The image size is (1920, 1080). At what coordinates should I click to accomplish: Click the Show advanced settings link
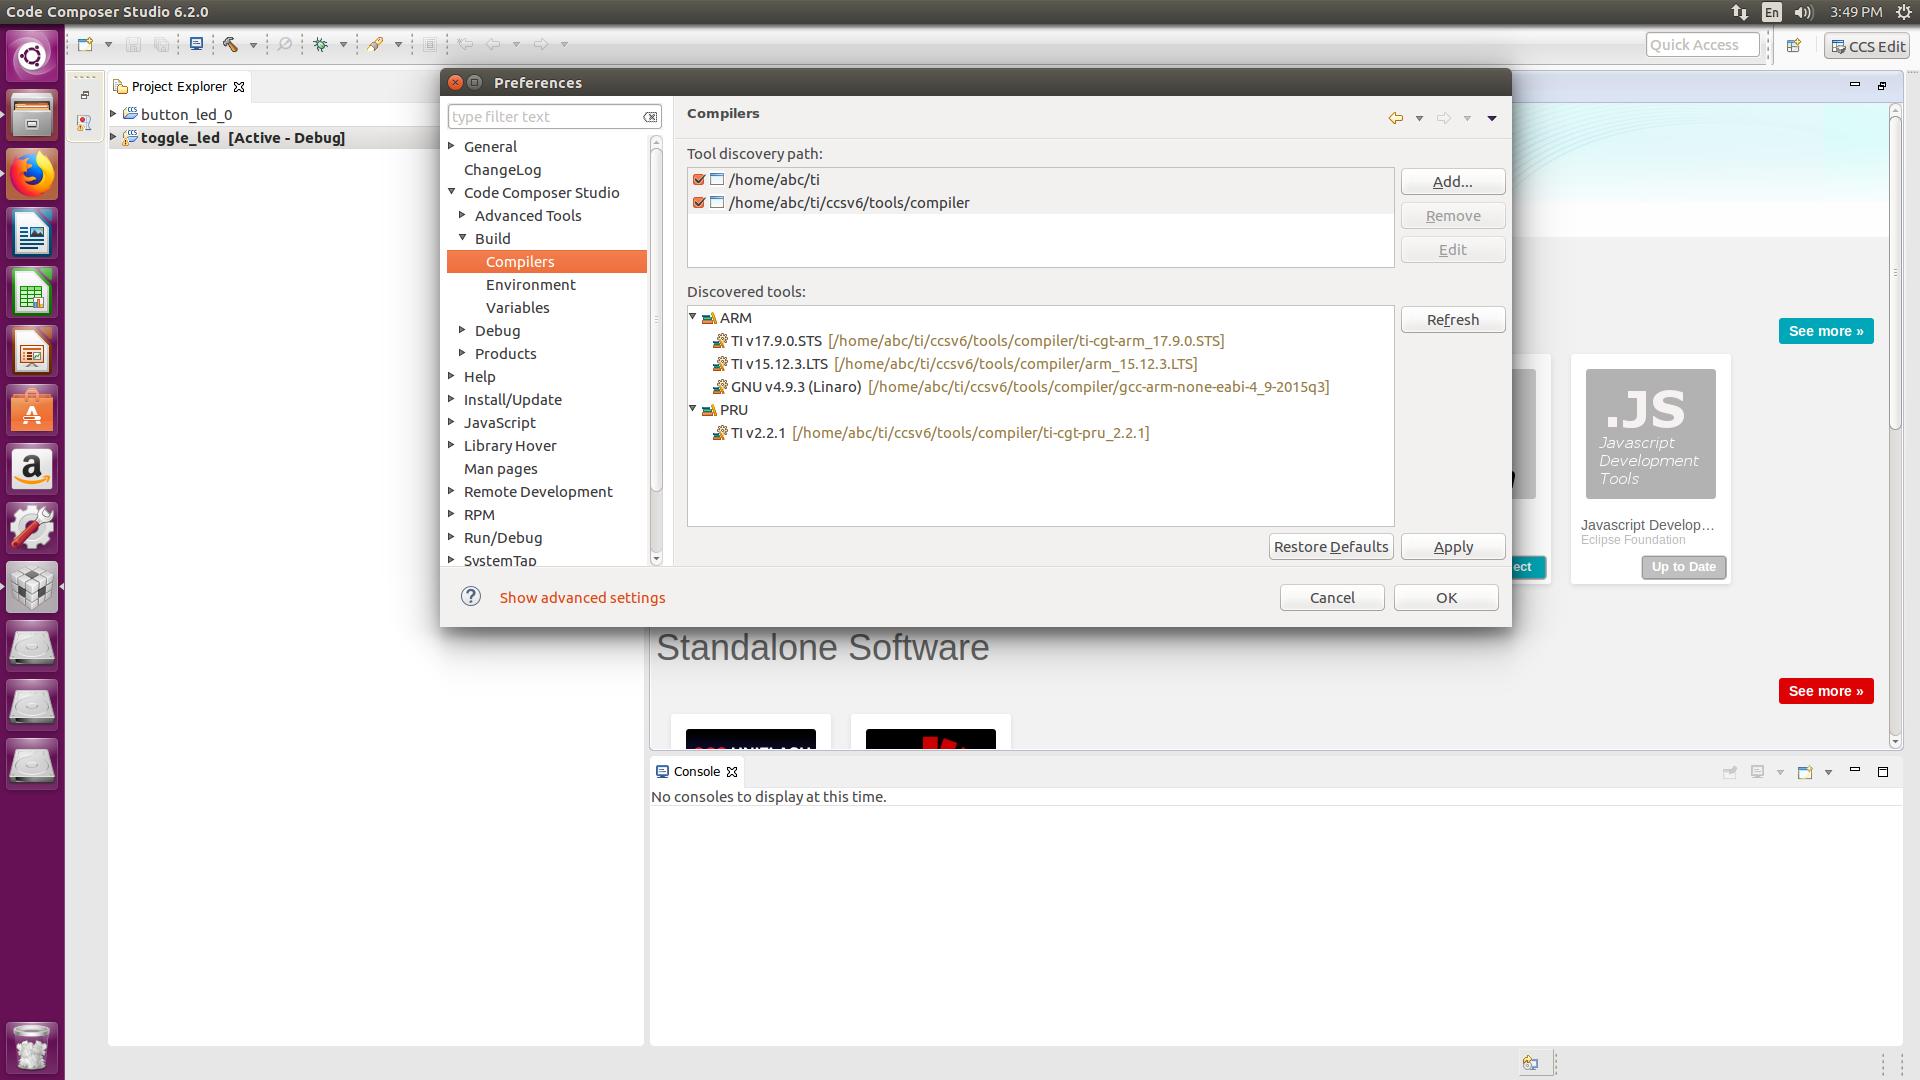[582, 598]
